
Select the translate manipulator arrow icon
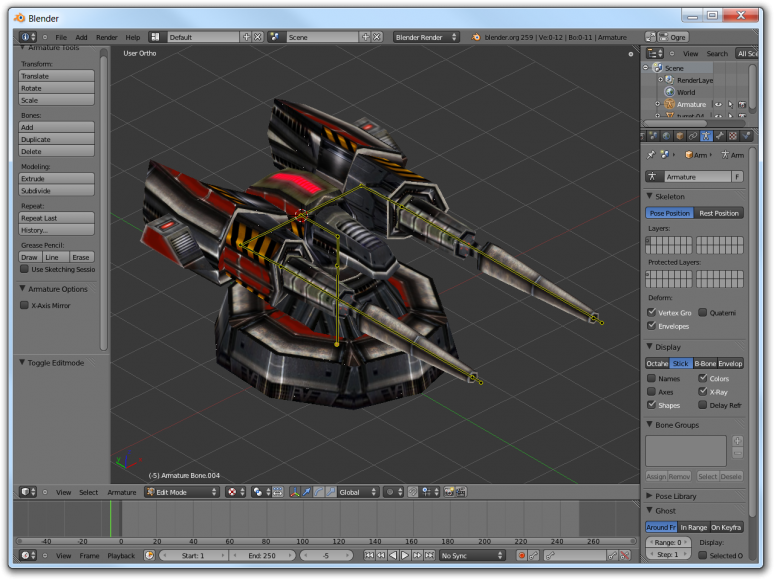click(x=307, y=492)
